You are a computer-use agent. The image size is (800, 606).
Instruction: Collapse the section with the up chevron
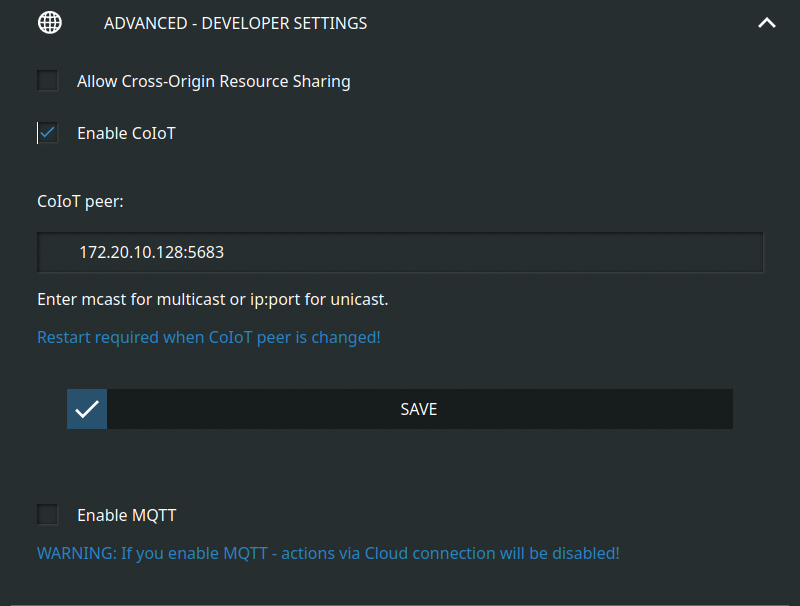click(x=767, y=23)
